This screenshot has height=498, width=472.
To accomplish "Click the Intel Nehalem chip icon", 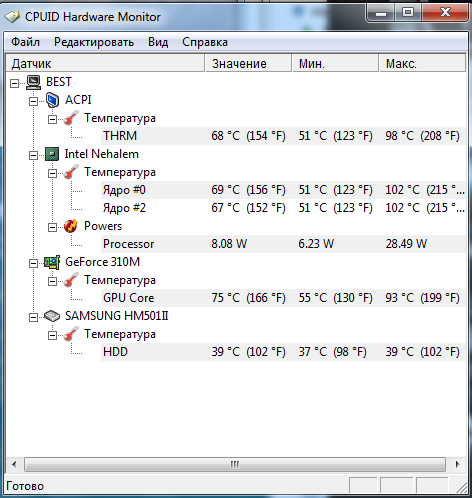I will tap(52, 154).
